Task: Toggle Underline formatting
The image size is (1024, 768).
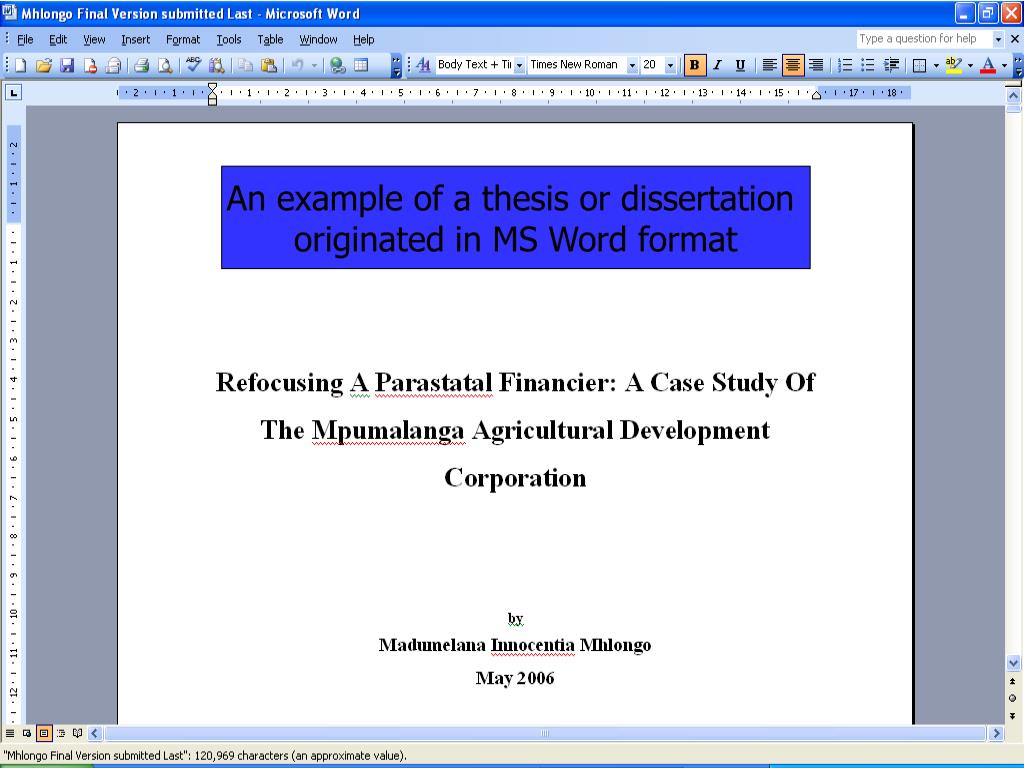Action: click(x=740, y=65)
